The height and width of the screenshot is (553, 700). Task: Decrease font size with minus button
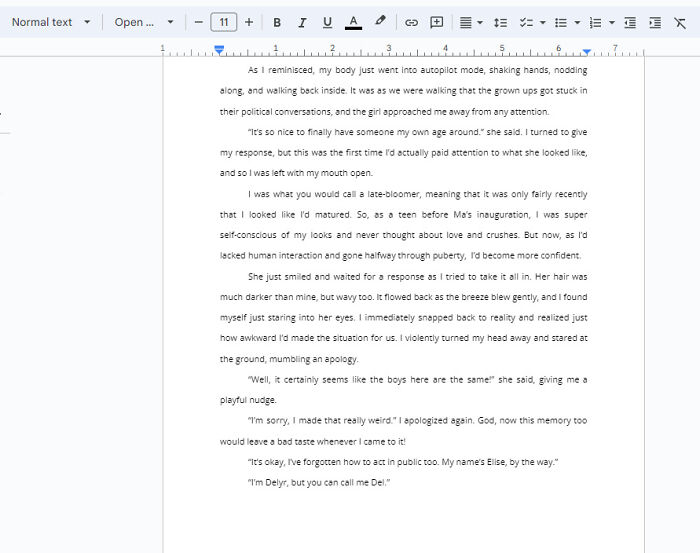(199, 22)
